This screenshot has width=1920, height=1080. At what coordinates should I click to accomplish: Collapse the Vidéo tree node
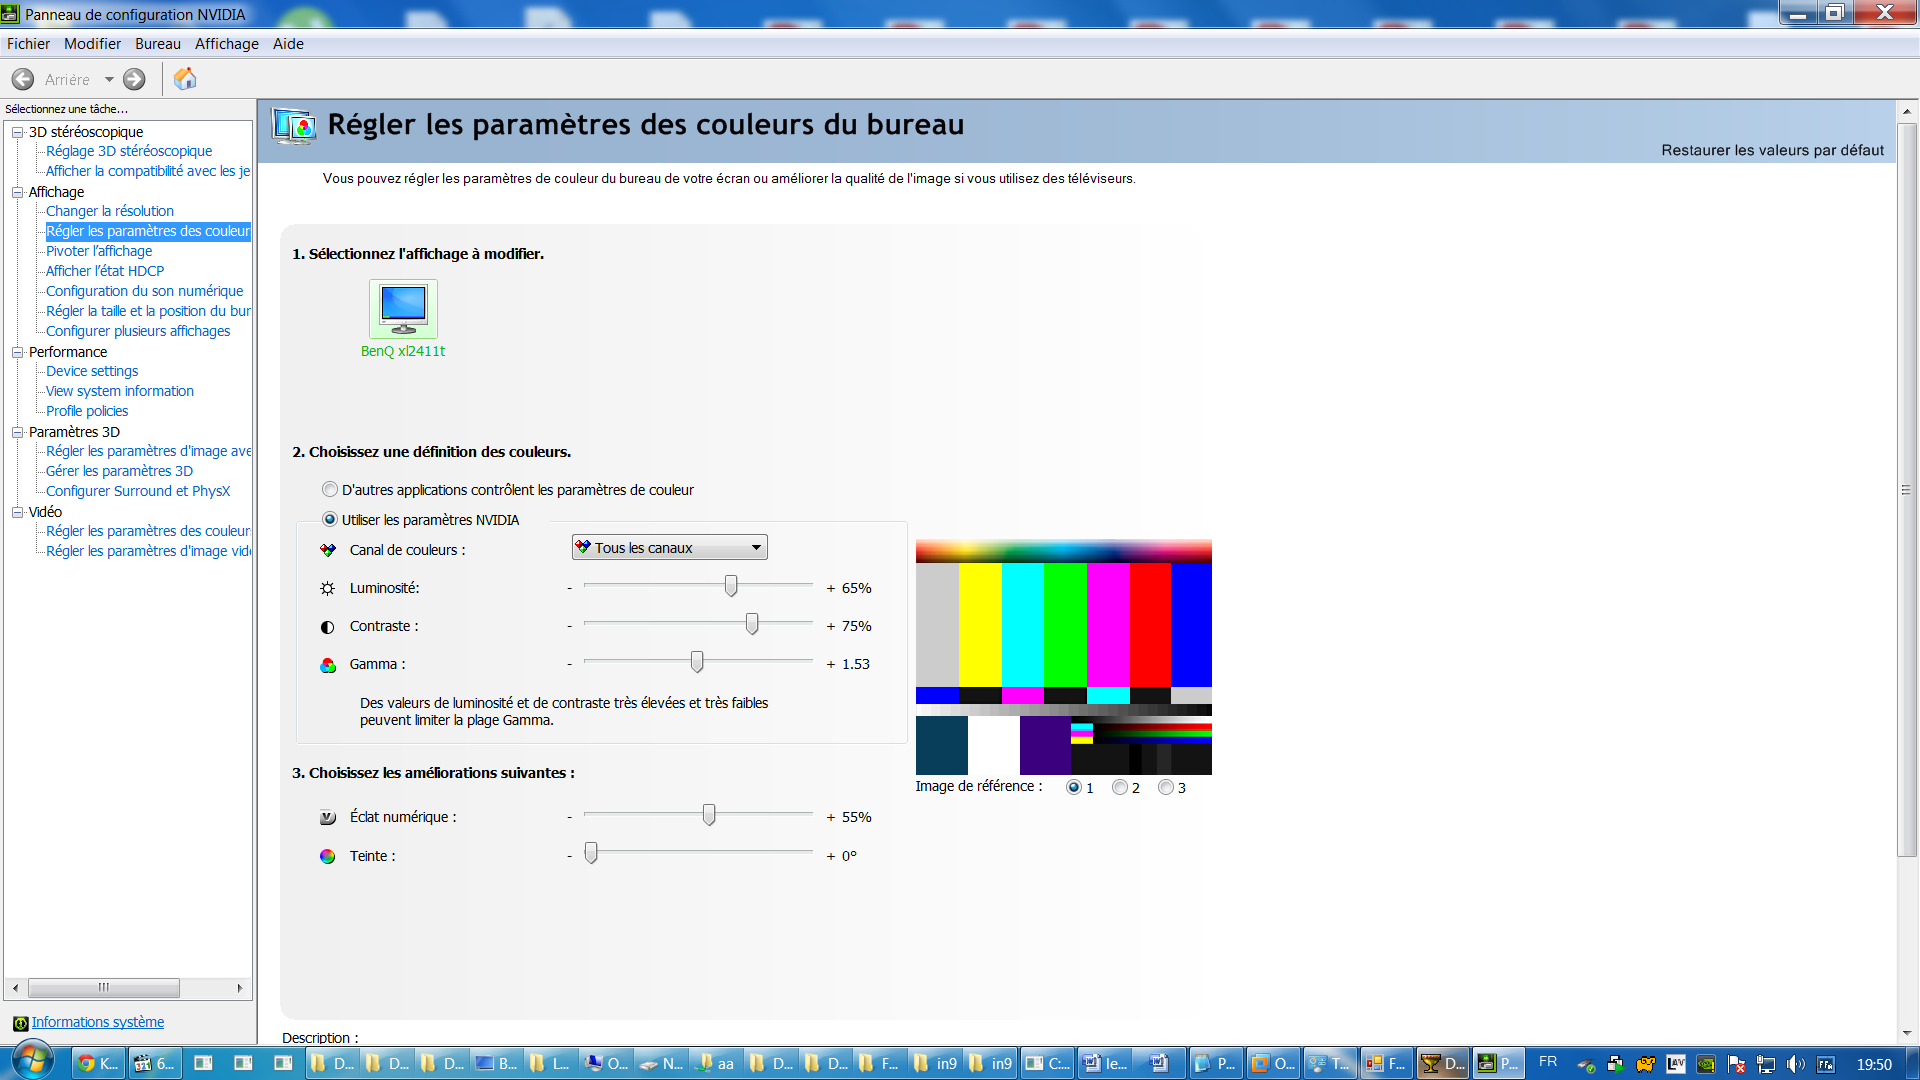tap(17, 512)
